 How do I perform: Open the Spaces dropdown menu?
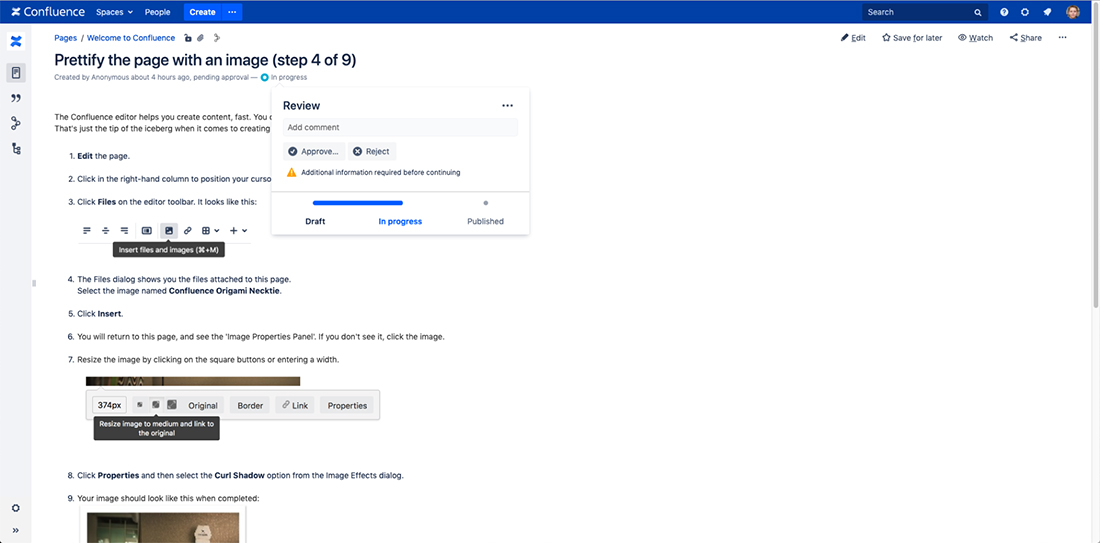(114, 12)
